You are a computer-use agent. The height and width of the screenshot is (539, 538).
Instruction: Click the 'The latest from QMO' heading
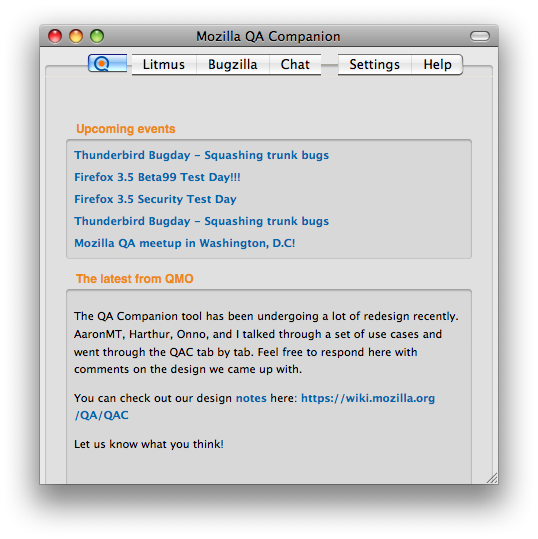click(135, 279)
